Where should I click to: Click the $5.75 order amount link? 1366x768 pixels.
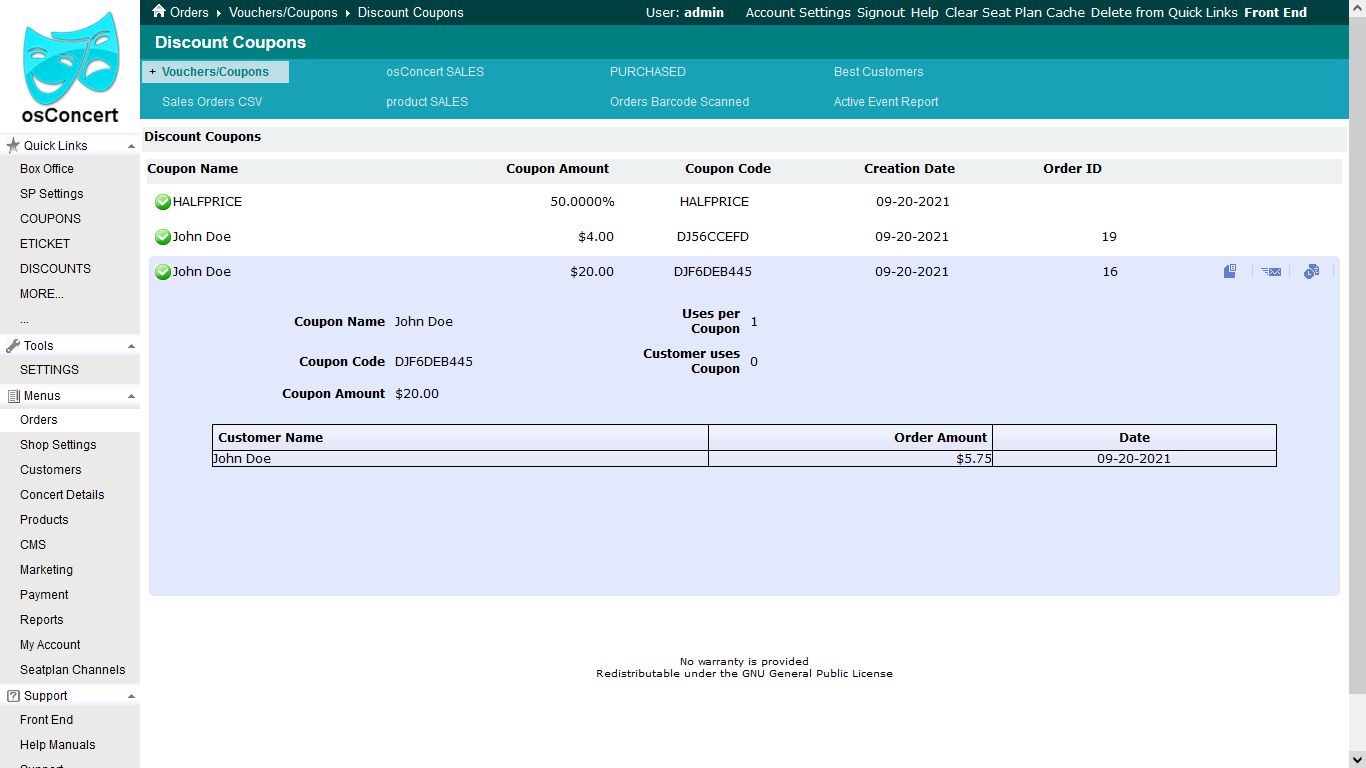(971, 459)
